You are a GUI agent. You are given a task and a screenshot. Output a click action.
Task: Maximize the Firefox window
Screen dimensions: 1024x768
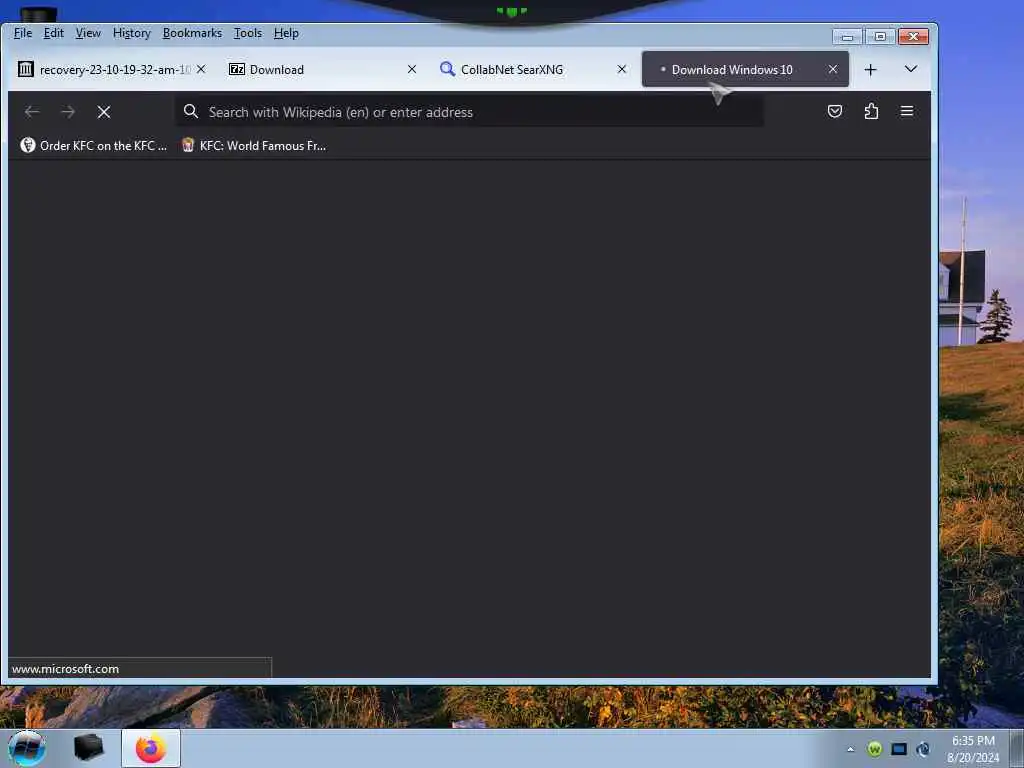pyautogui.click(x=880, y=37)
